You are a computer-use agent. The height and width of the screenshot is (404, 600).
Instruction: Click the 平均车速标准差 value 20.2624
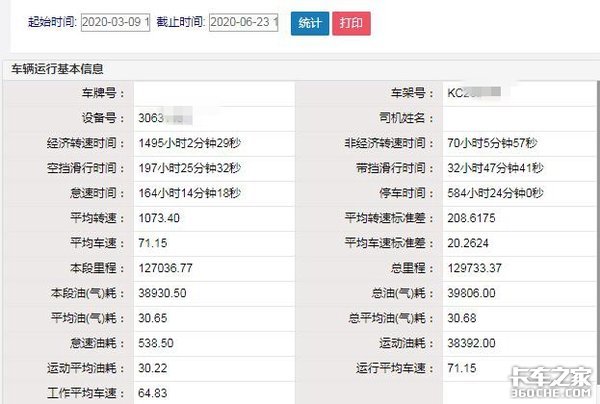(468, 243)
